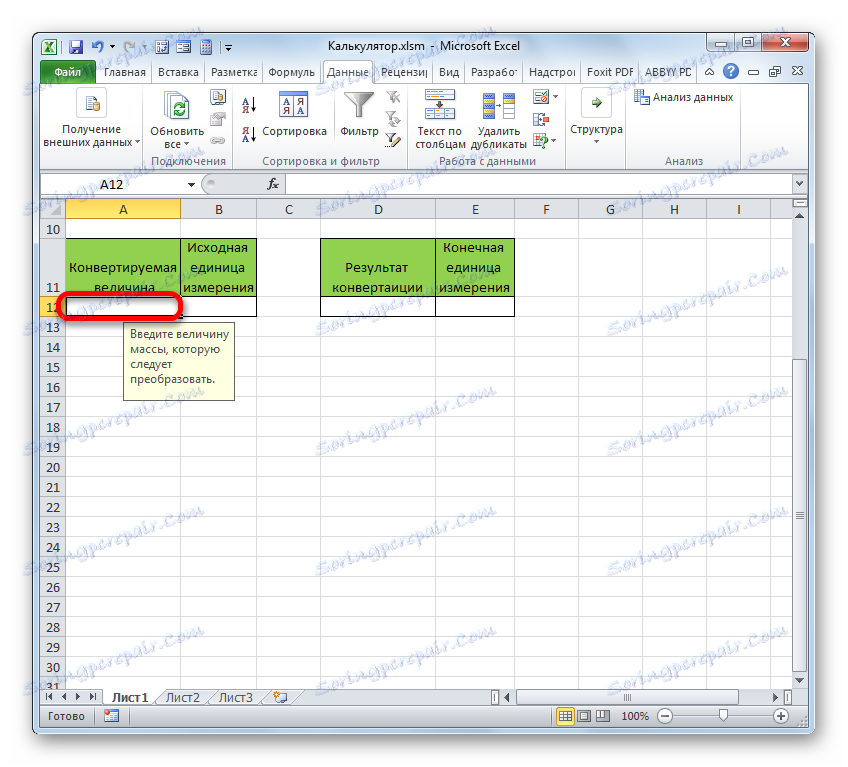Viewport: 848px width, 767px height.
Task: Expand the What-If Analysis dropdown arrow
Action: click(x=554, y=141)
